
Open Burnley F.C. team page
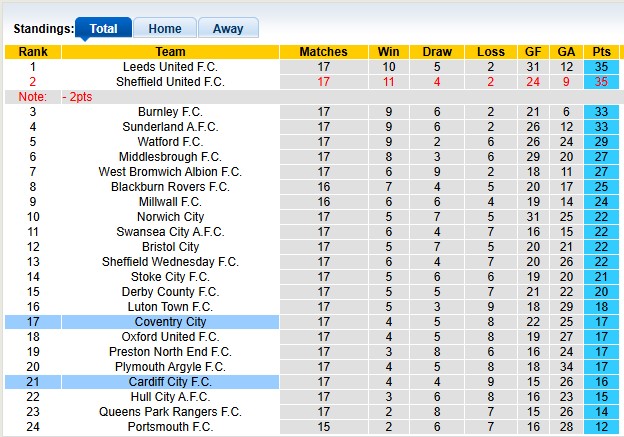(170, 112)
